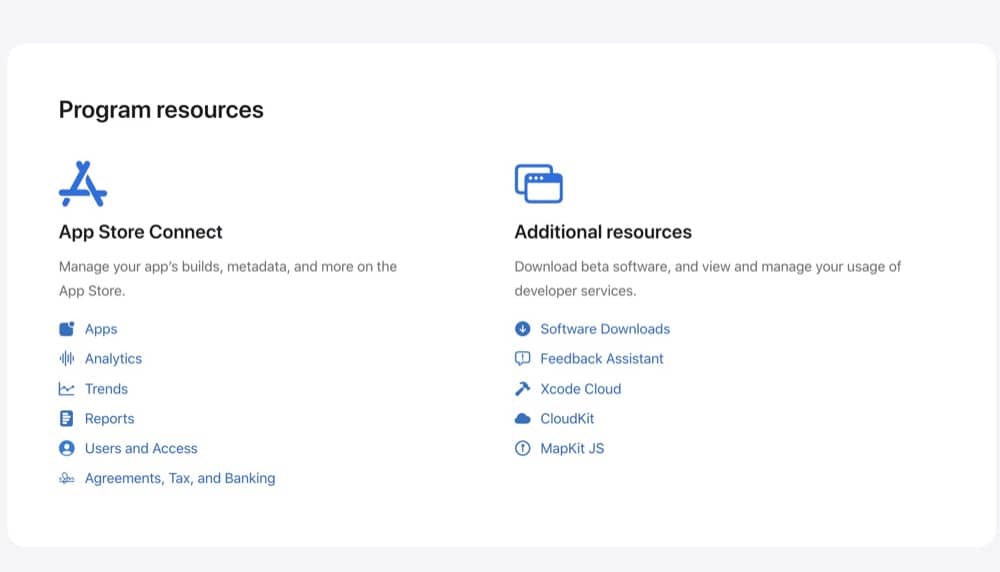The image size is (1000, 572).
Task: Click the Additional resources windows icon
Action: 539,184
